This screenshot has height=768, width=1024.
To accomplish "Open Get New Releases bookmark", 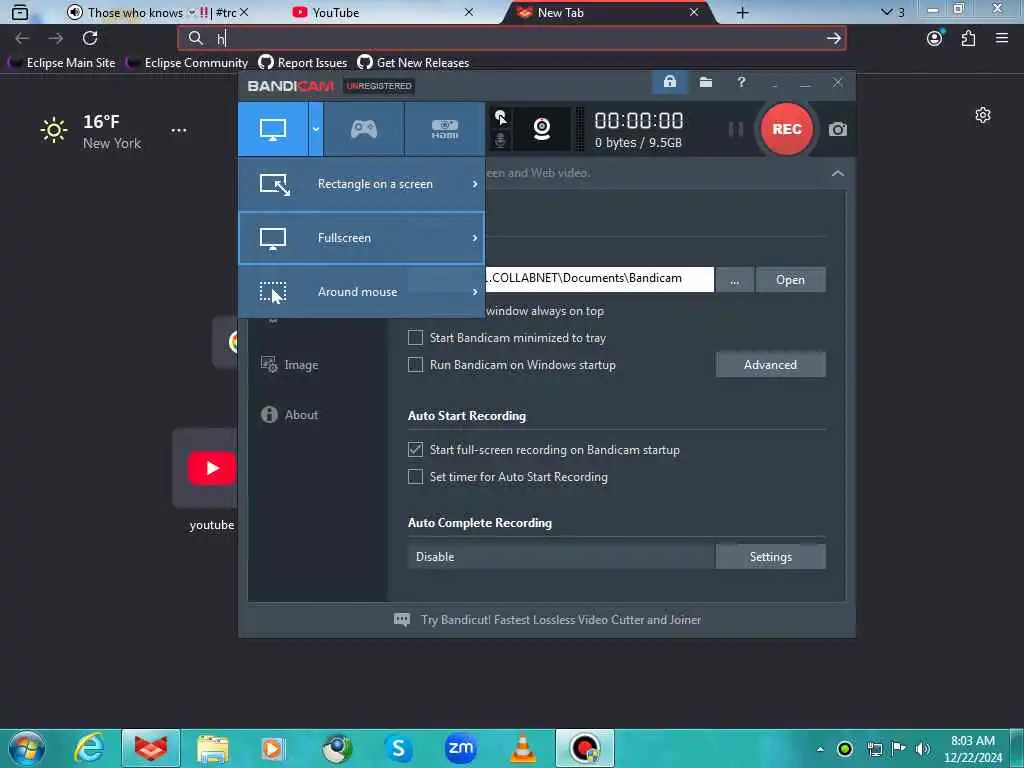I will coord(413,63).
